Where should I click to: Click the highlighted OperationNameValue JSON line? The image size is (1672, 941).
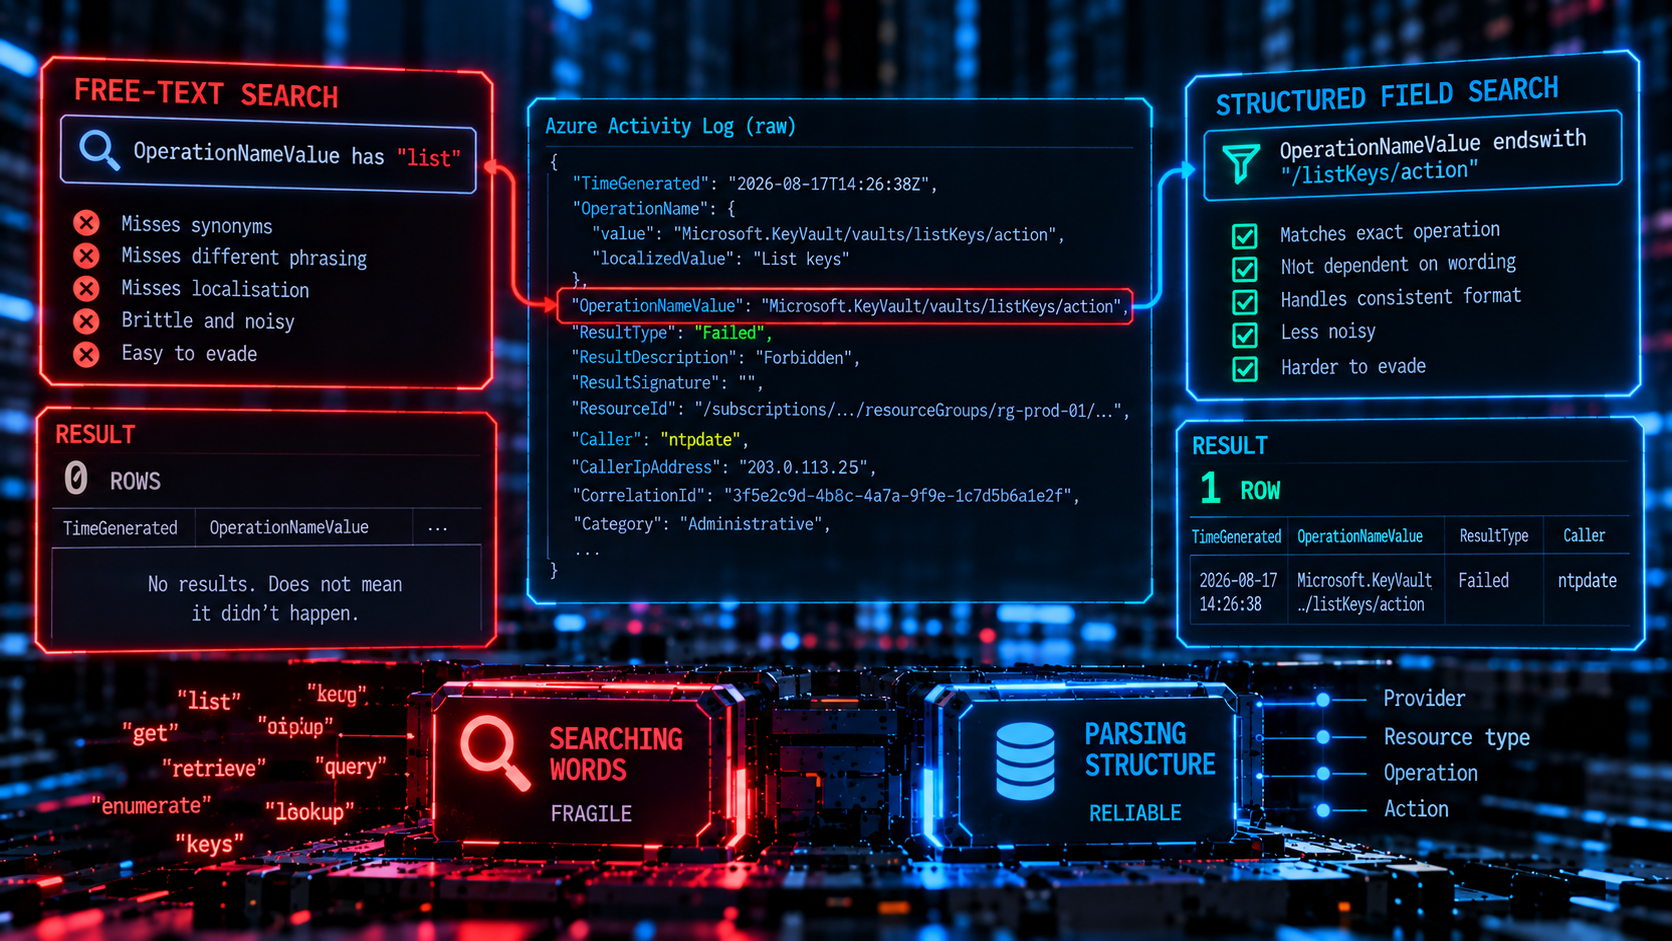845,306
